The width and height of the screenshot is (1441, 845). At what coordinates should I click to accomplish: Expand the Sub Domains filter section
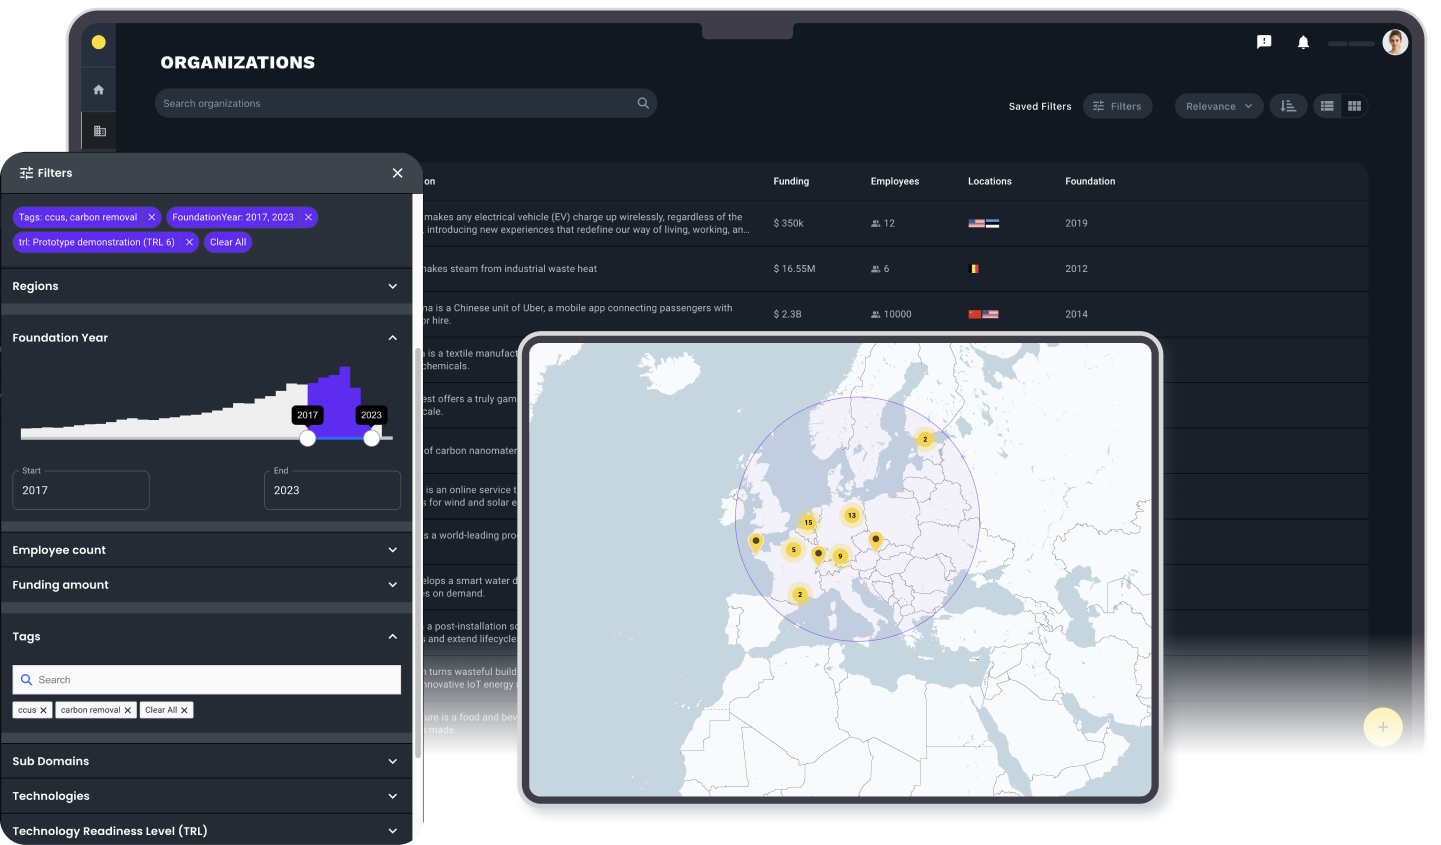392,761
